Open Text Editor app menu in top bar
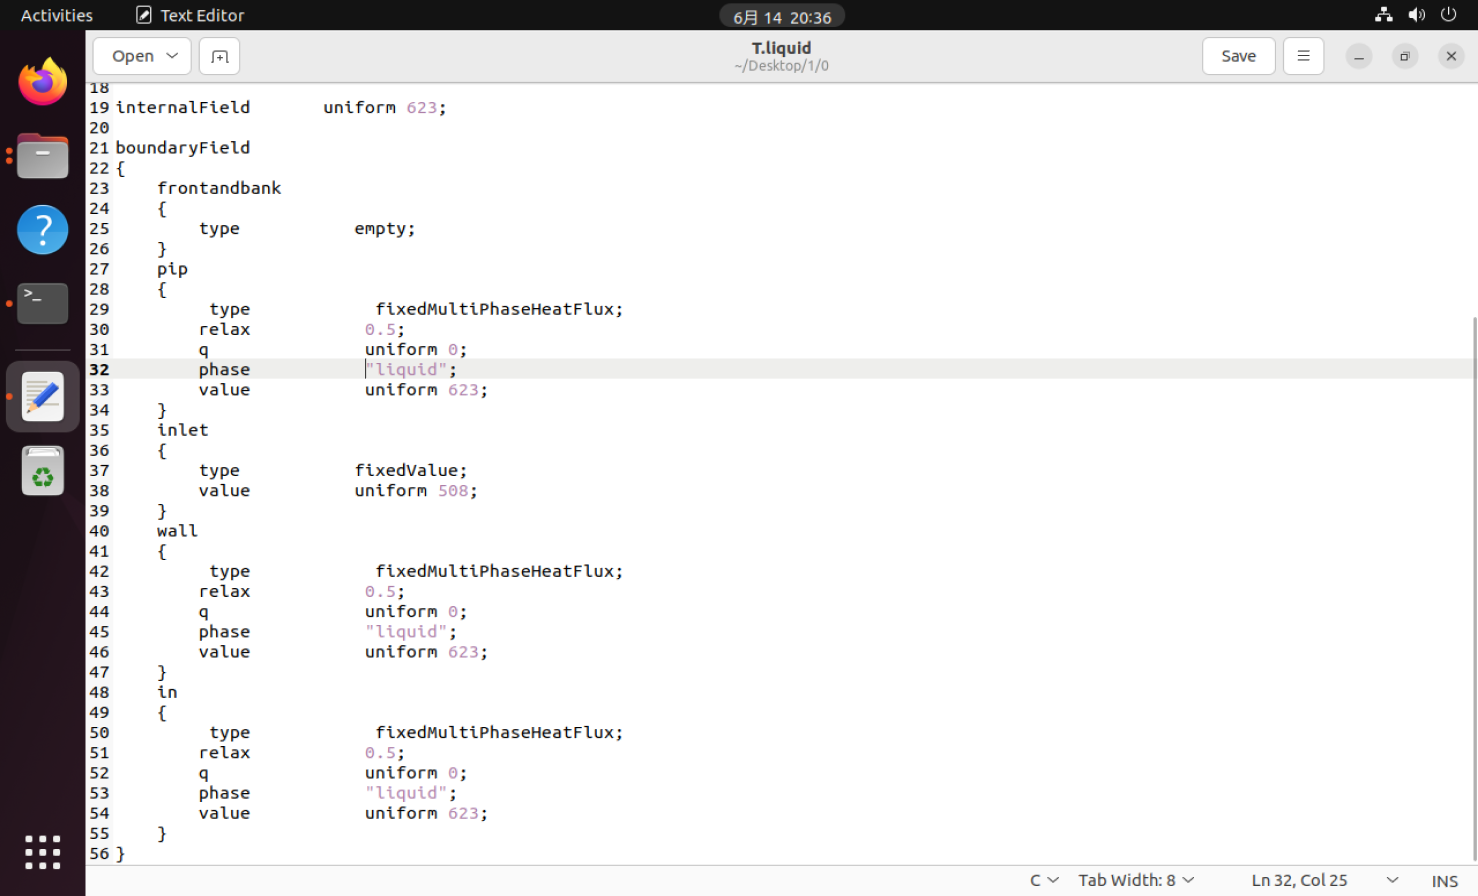 pyautogui.click(x=190, y=15)
